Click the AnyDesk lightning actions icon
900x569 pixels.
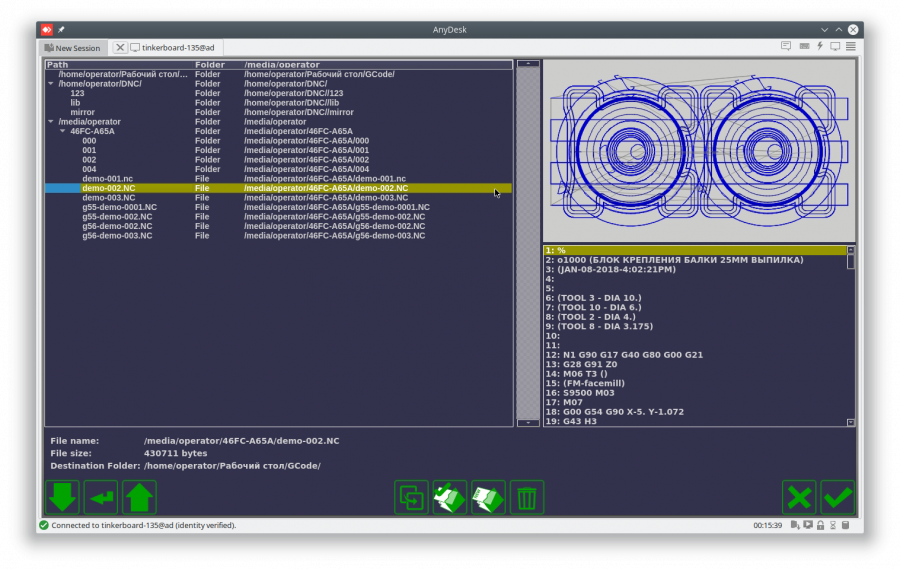(821, 46)
